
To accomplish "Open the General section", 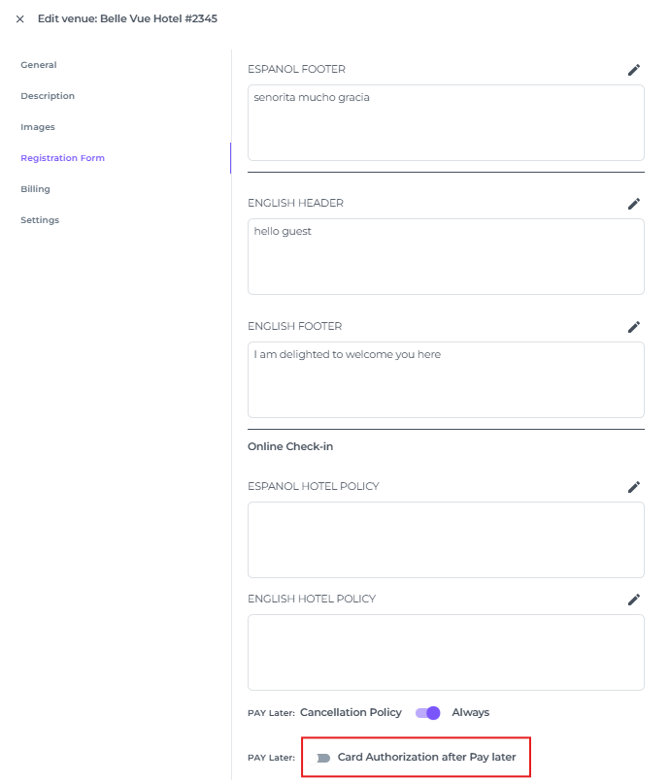I will click(x=39, y=65).
